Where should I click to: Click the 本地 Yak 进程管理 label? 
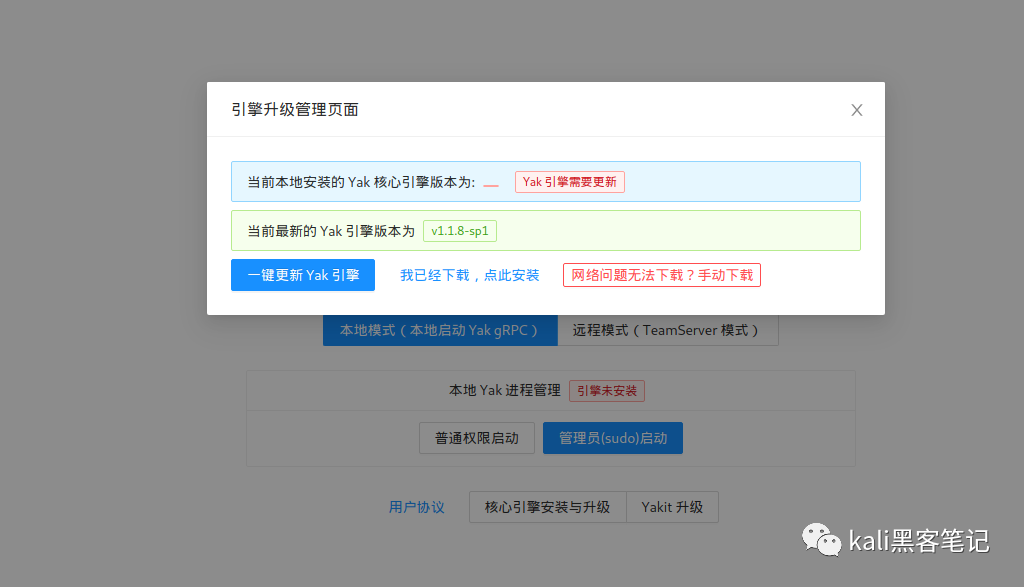(505, 390)
